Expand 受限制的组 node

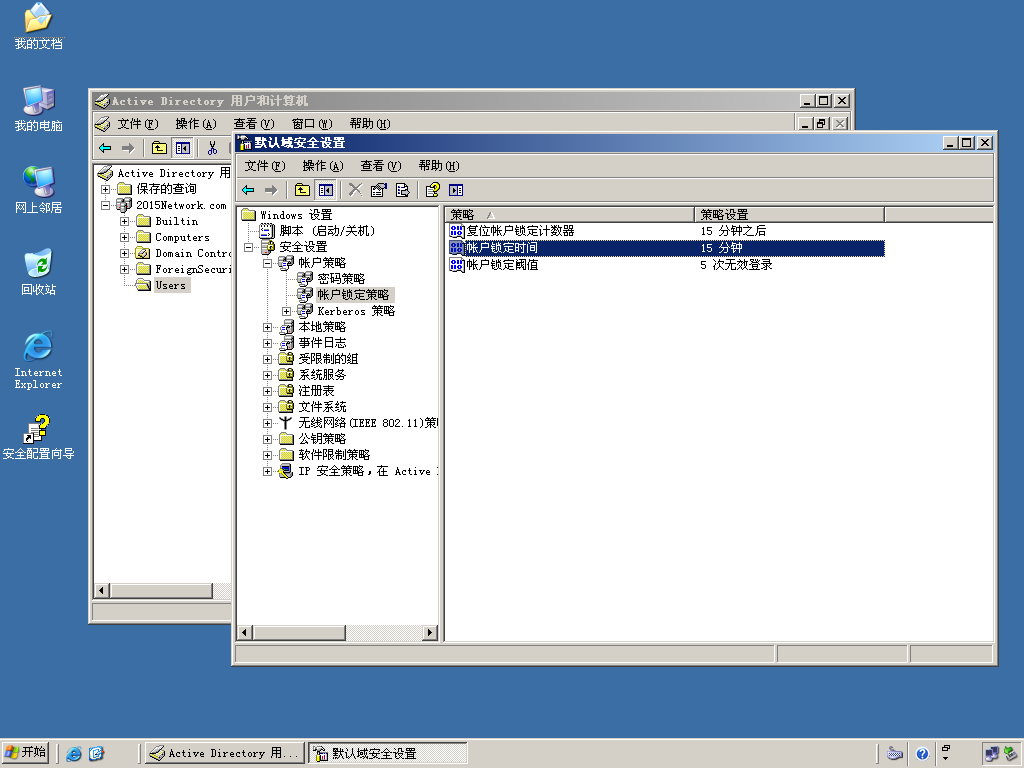267,359
